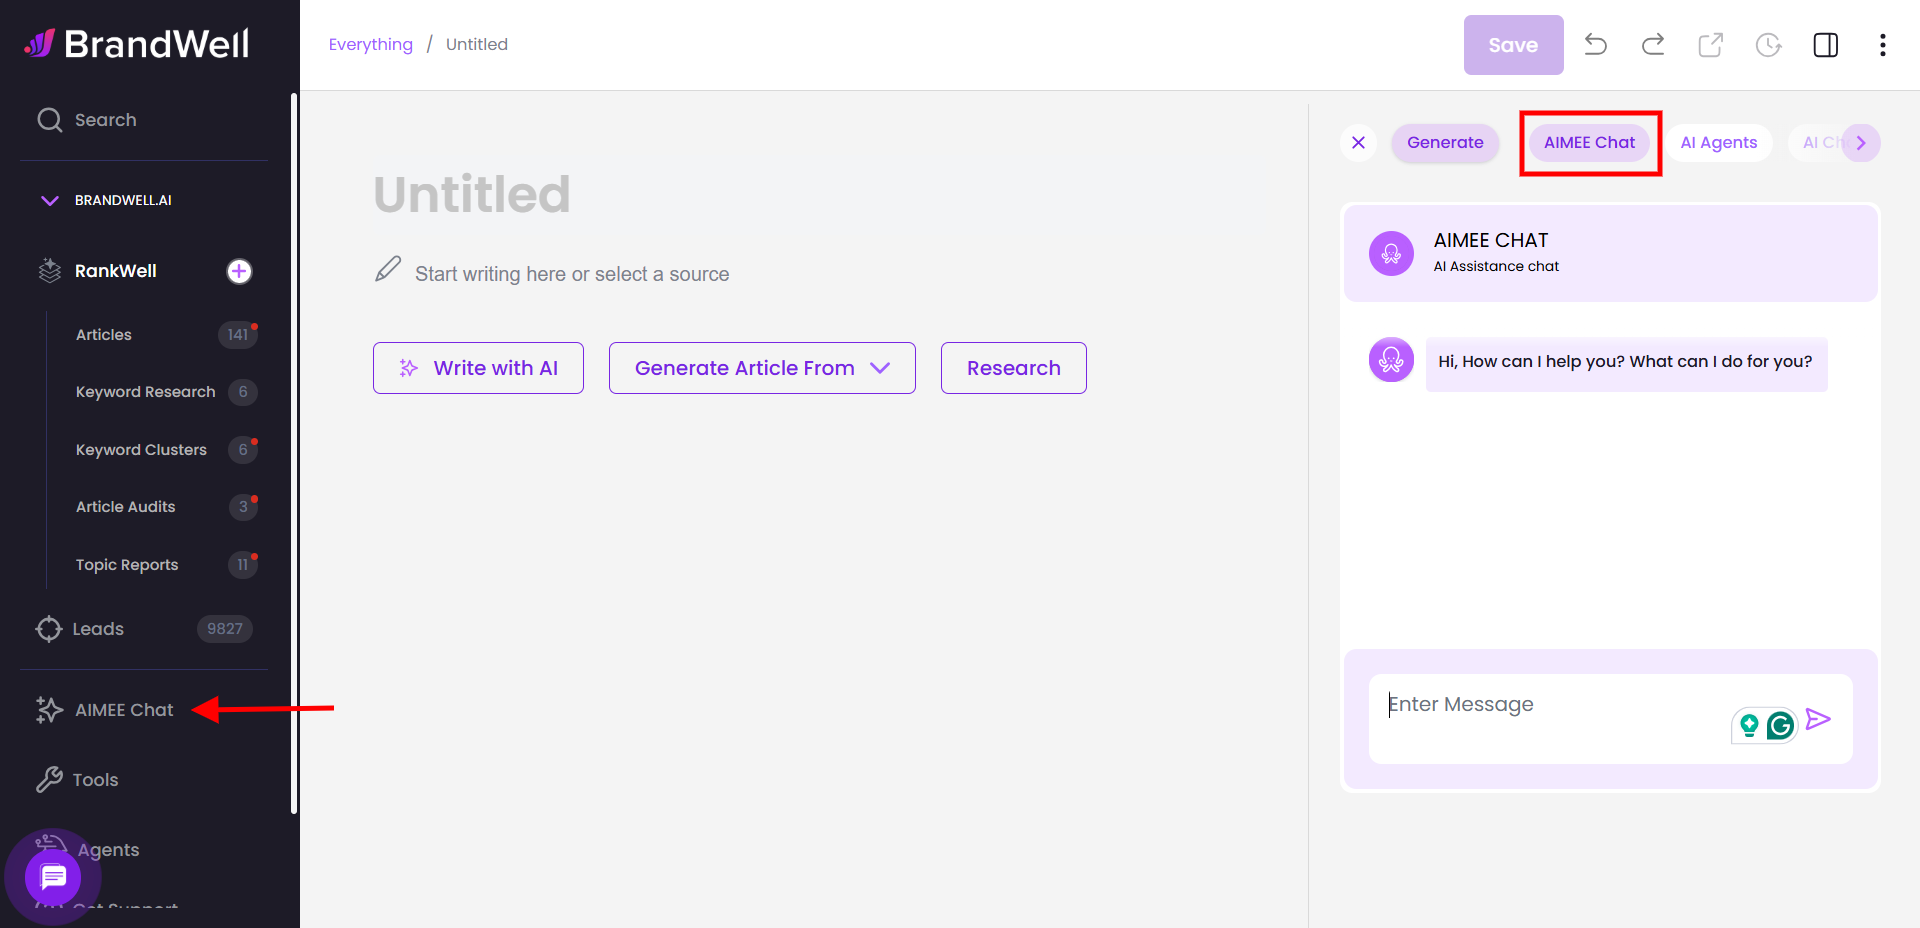Click the Write with AI button
The image size is (1920, 928).
[x=478, y=368]
